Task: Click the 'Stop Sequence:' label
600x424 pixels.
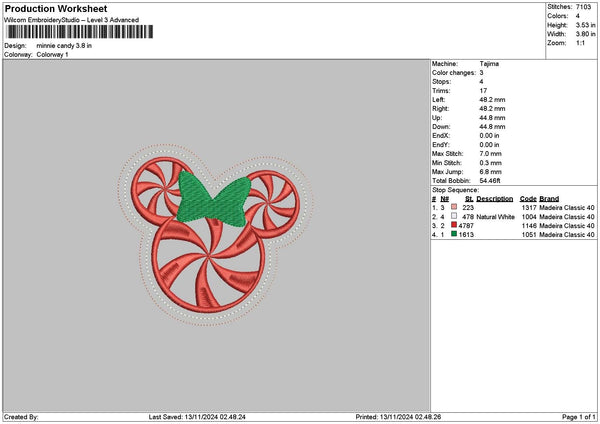Action: [455, 190]
